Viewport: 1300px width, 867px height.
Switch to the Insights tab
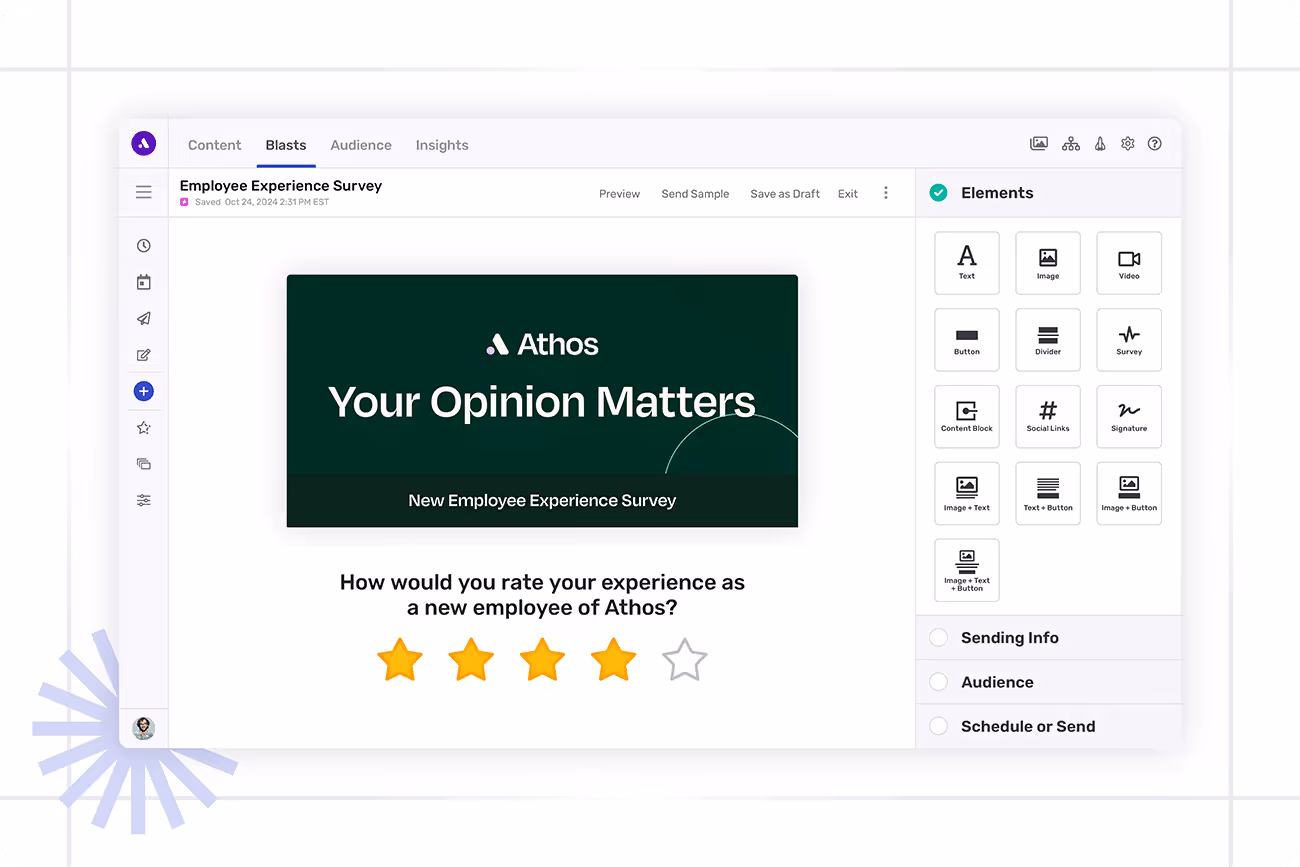442,145
